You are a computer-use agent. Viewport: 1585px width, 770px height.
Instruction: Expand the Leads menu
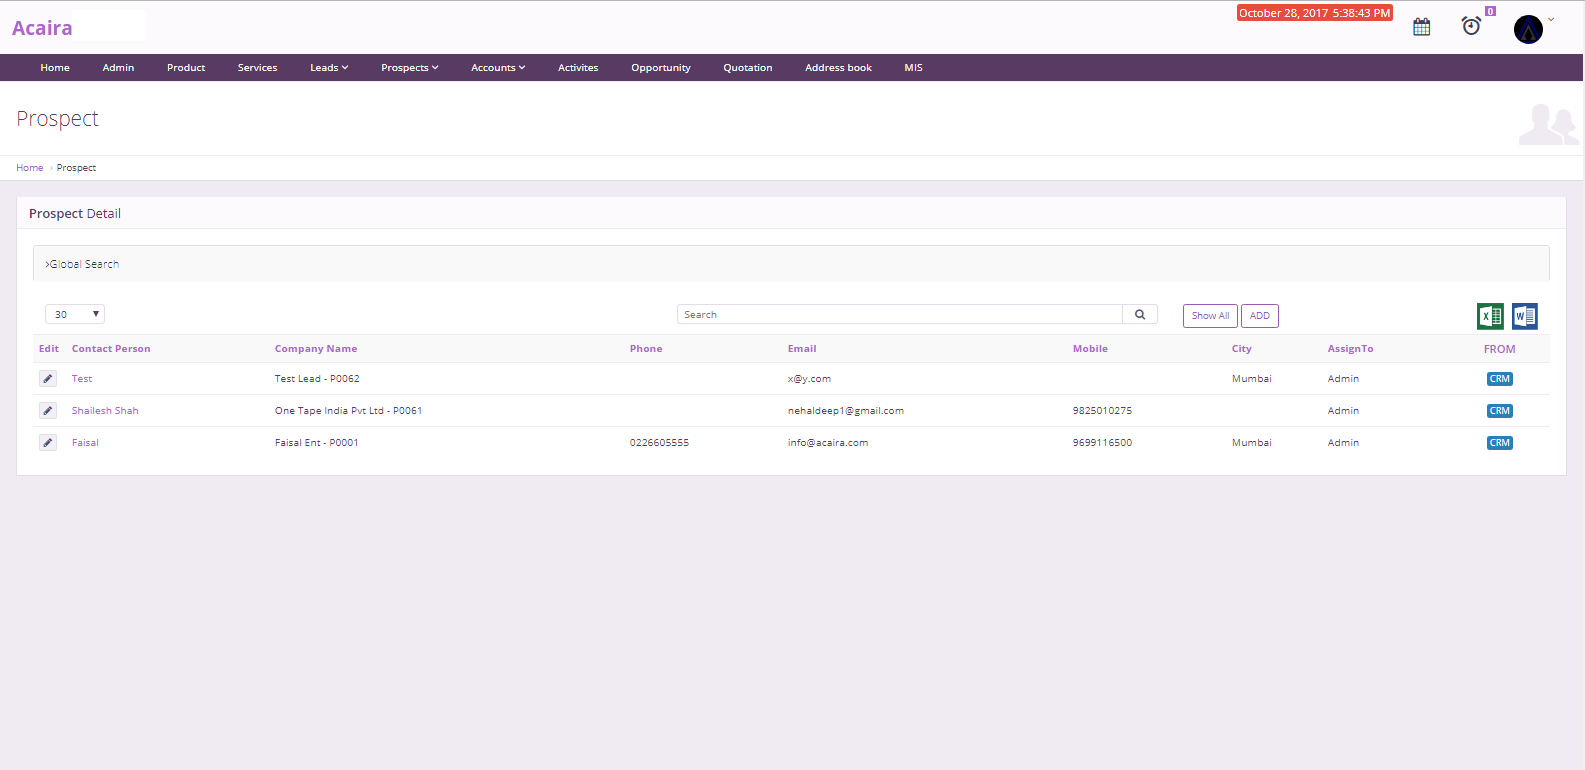(329, 68)
